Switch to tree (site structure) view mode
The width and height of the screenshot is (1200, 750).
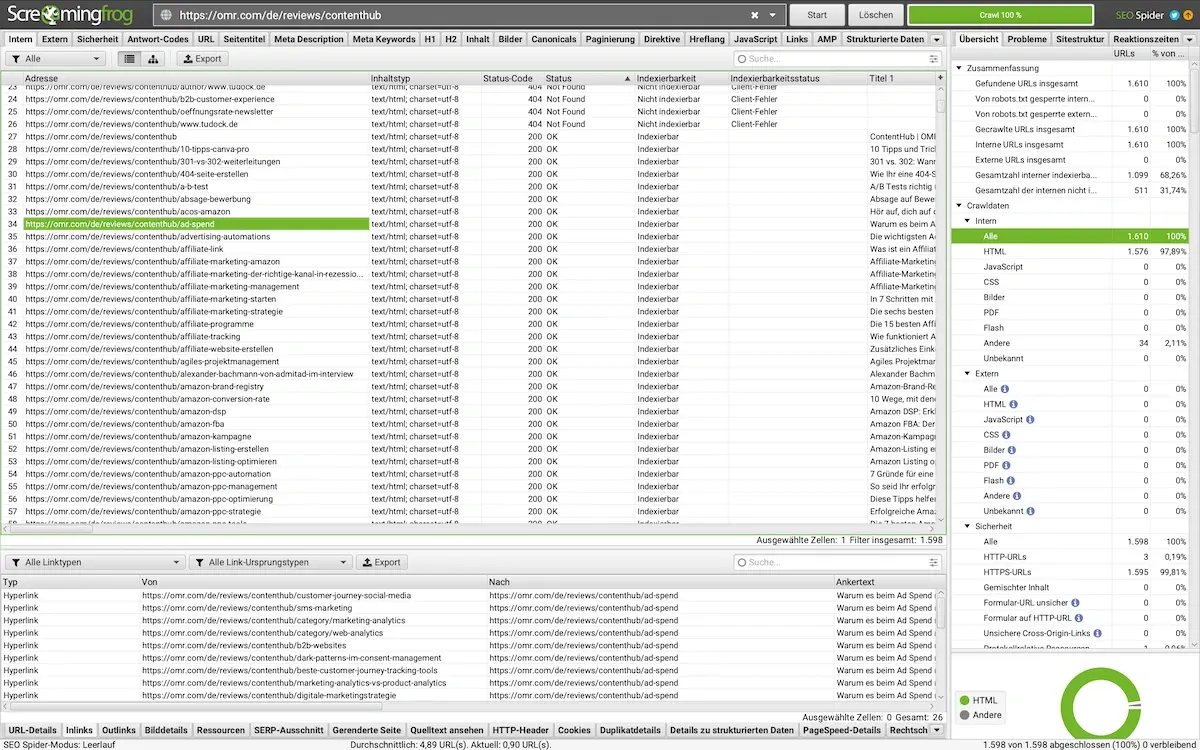153,59
